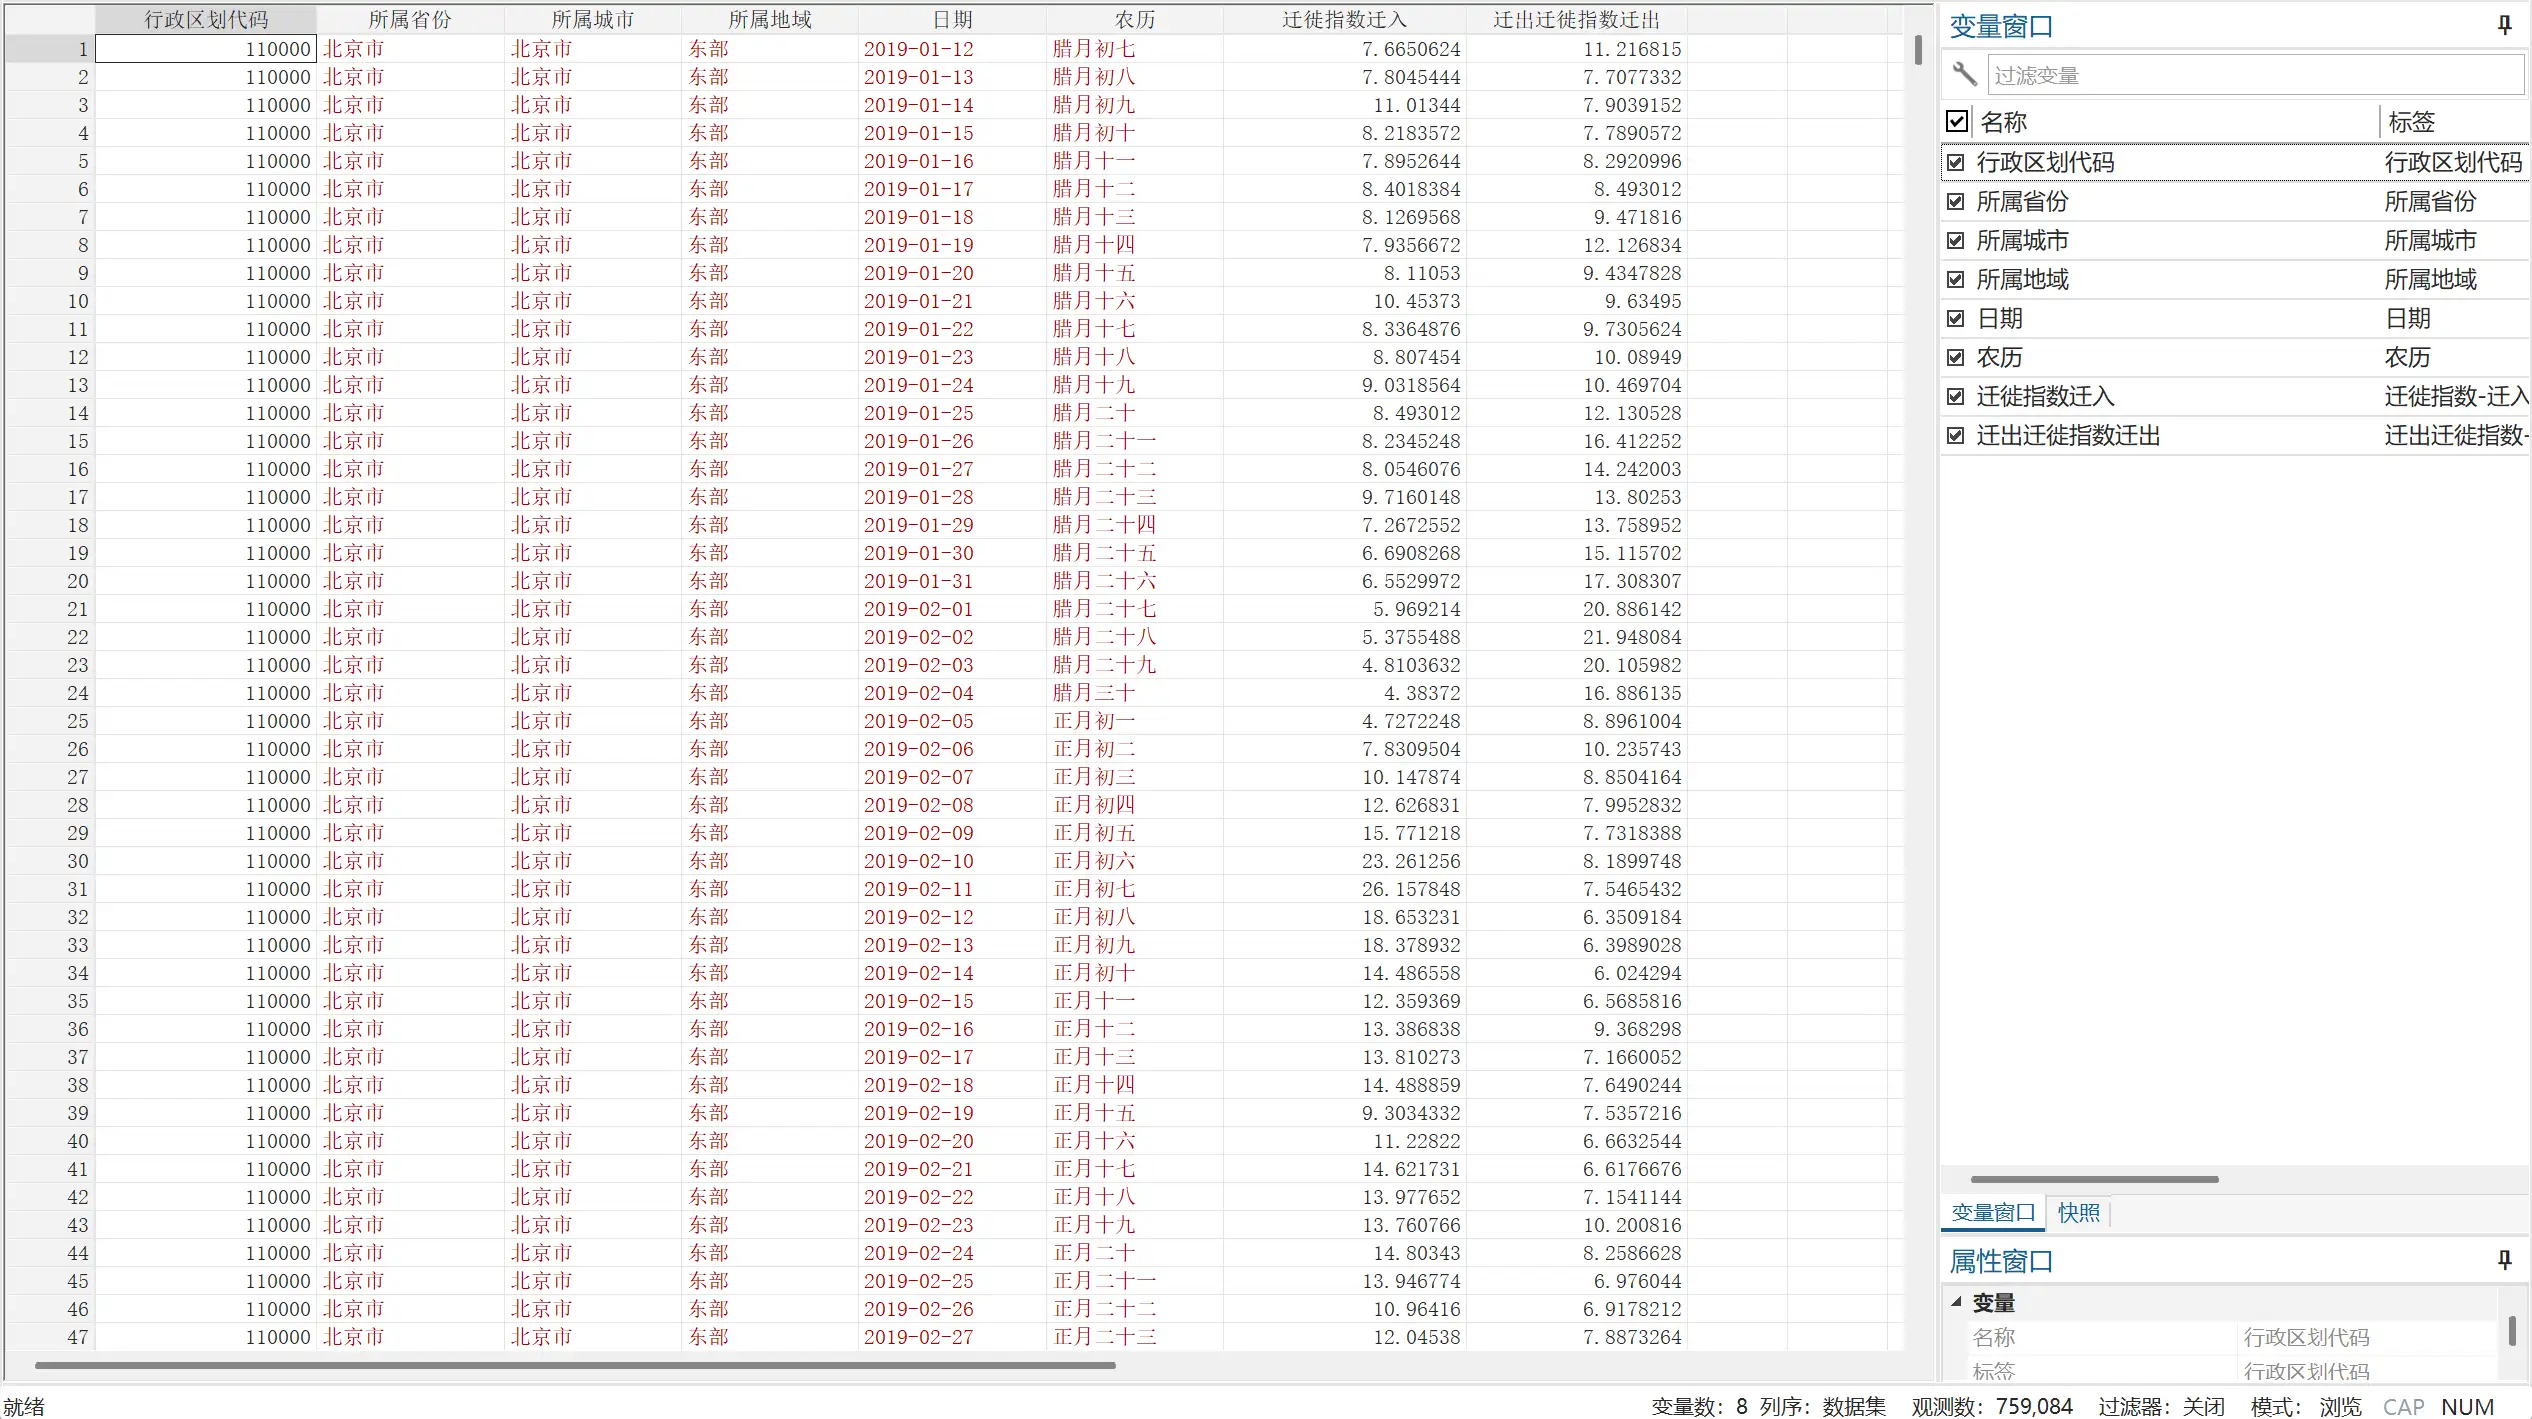Click the data grid horizontal scrollbar

click(575, 1365)
